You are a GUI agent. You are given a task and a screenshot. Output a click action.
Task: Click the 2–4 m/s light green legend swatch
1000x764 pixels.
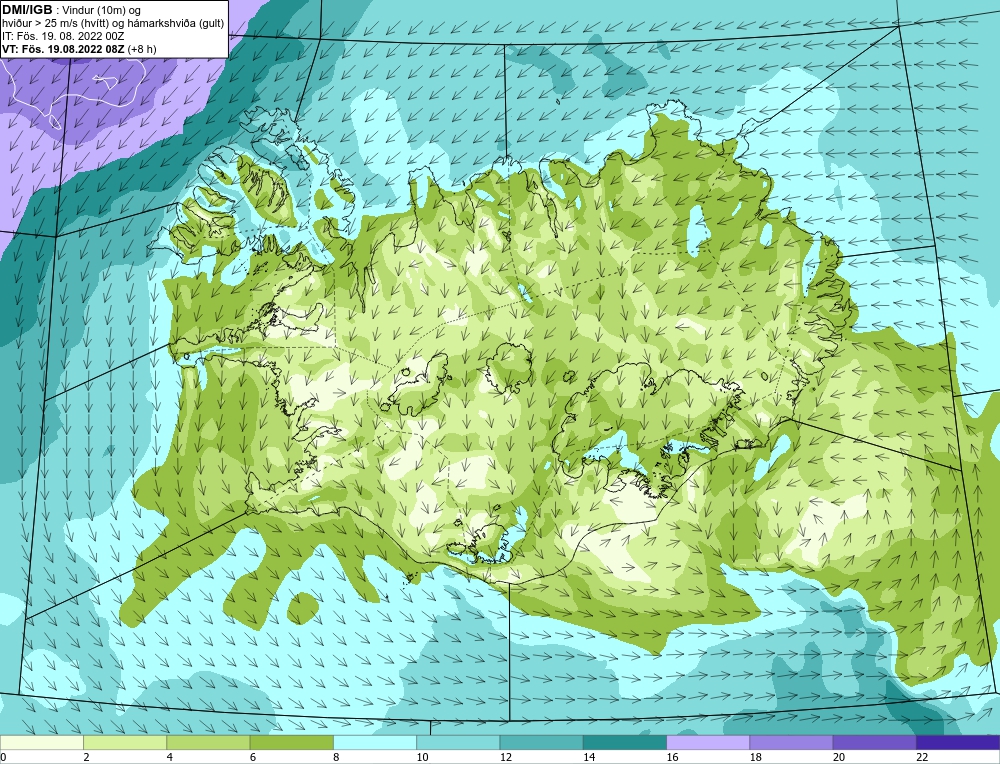pyautogui.click(x=125, y=742)
